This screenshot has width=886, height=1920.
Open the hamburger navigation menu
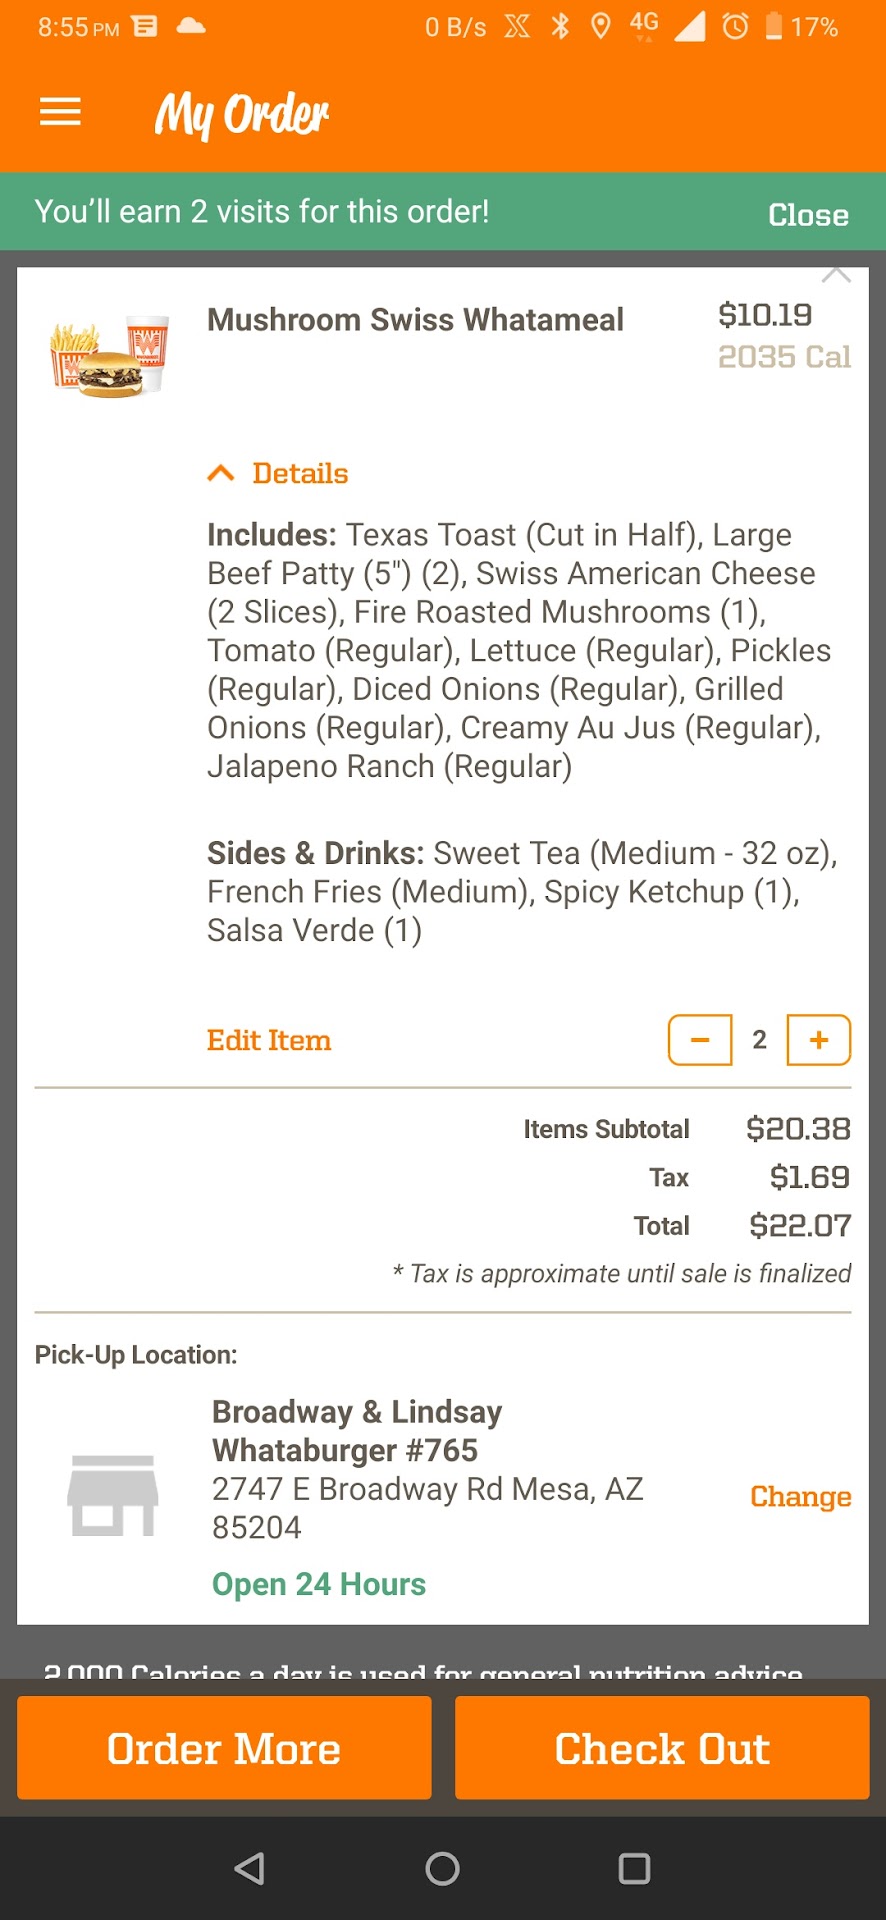point(60,112)
